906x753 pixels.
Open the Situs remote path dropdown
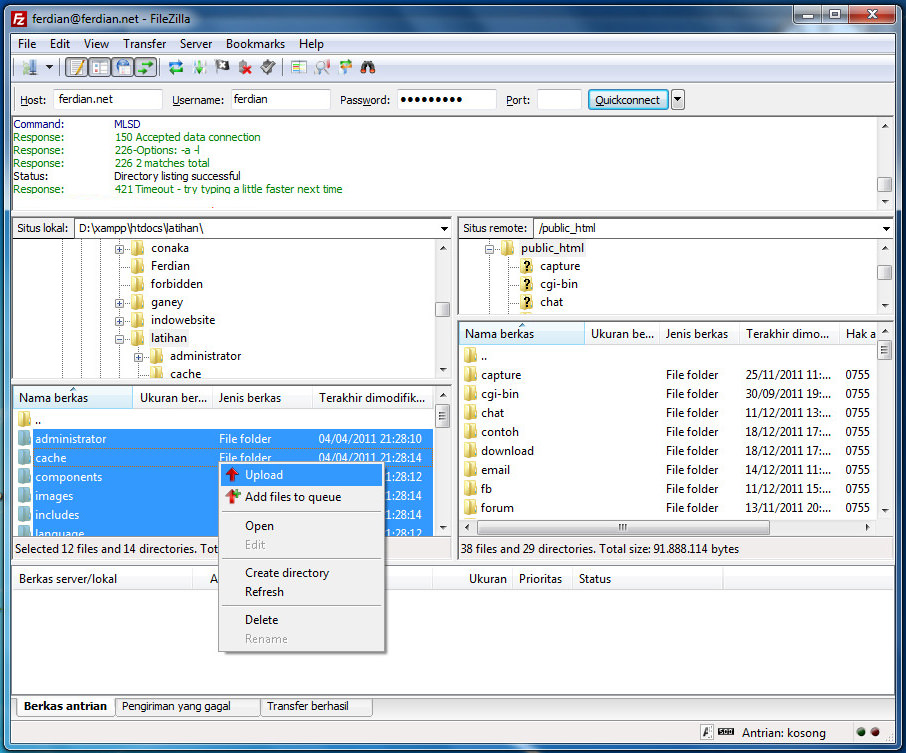point(886,228)
